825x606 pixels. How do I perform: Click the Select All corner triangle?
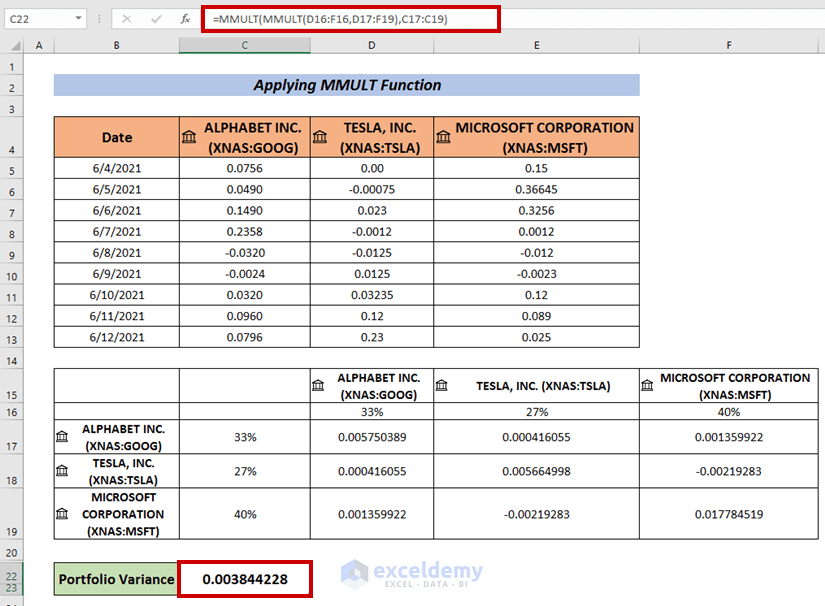[15, 46]
